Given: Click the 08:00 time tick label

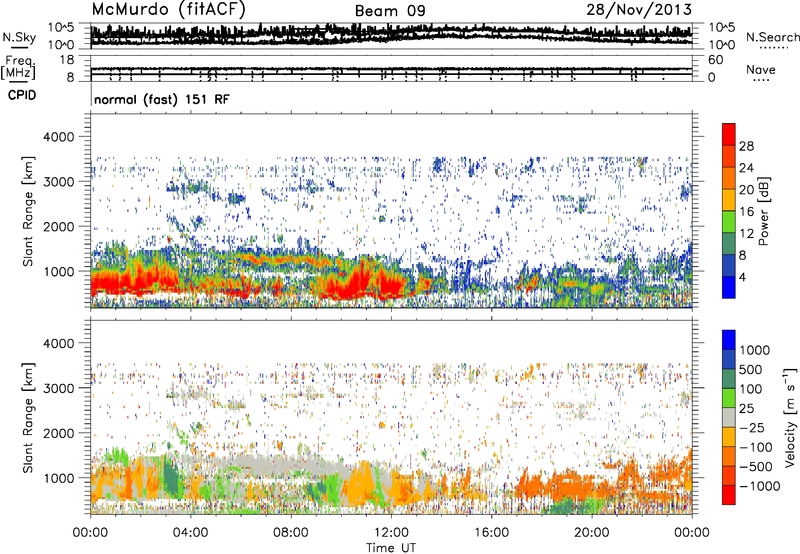Looking at the screenshot, I should [291, 533].
